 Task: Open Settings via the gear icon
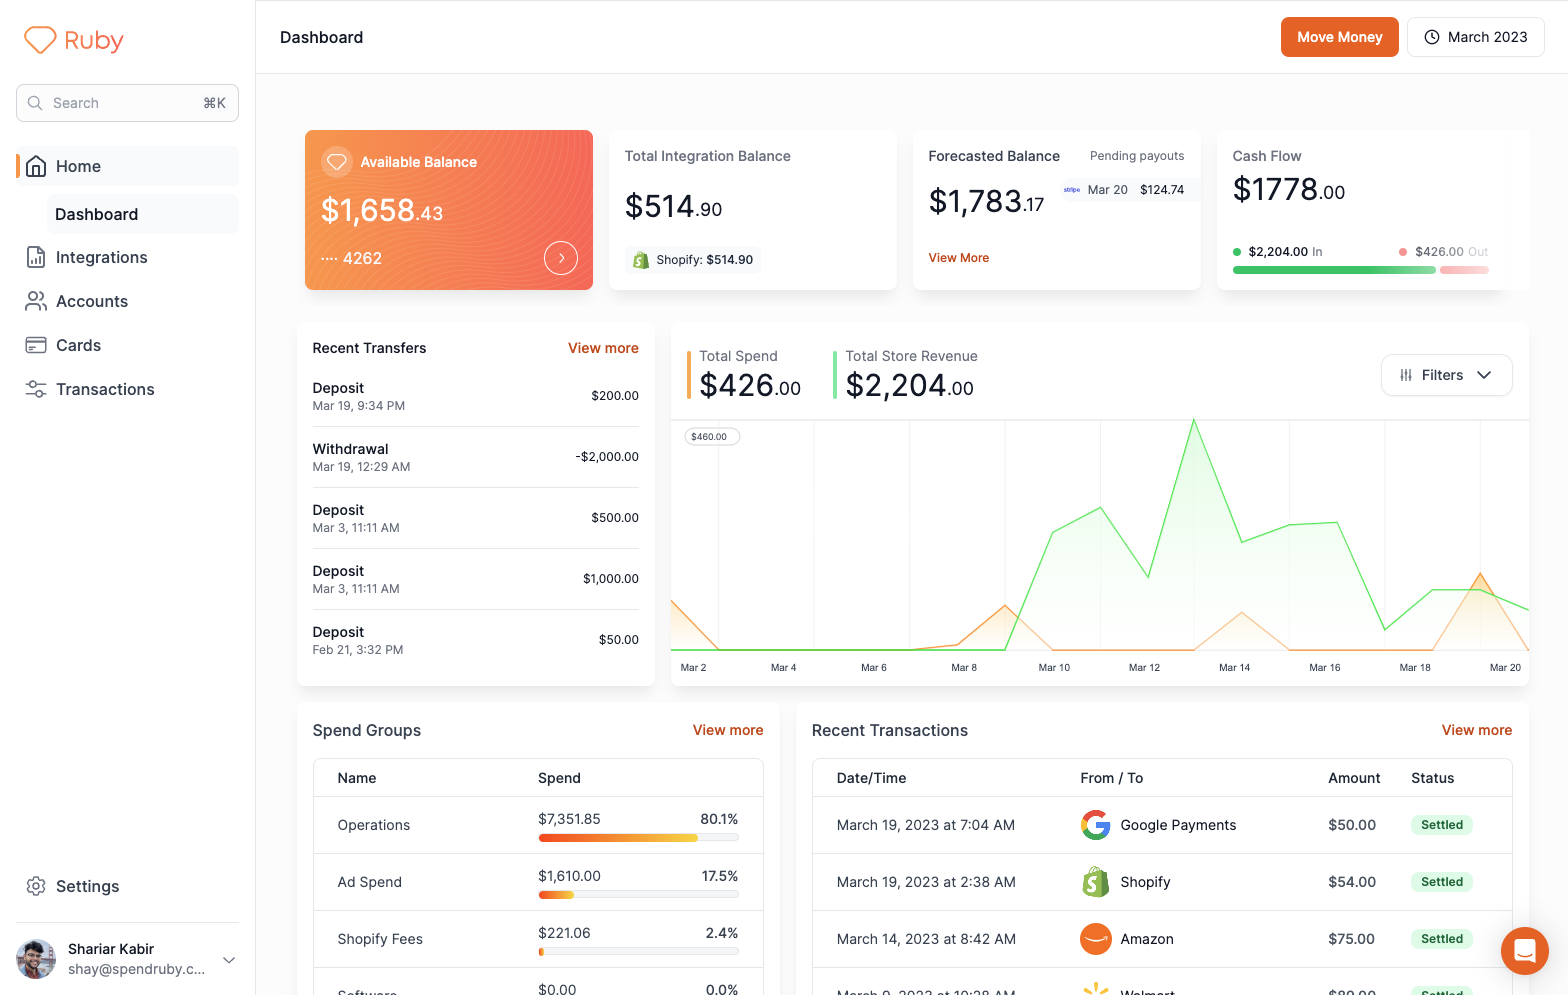36,886
